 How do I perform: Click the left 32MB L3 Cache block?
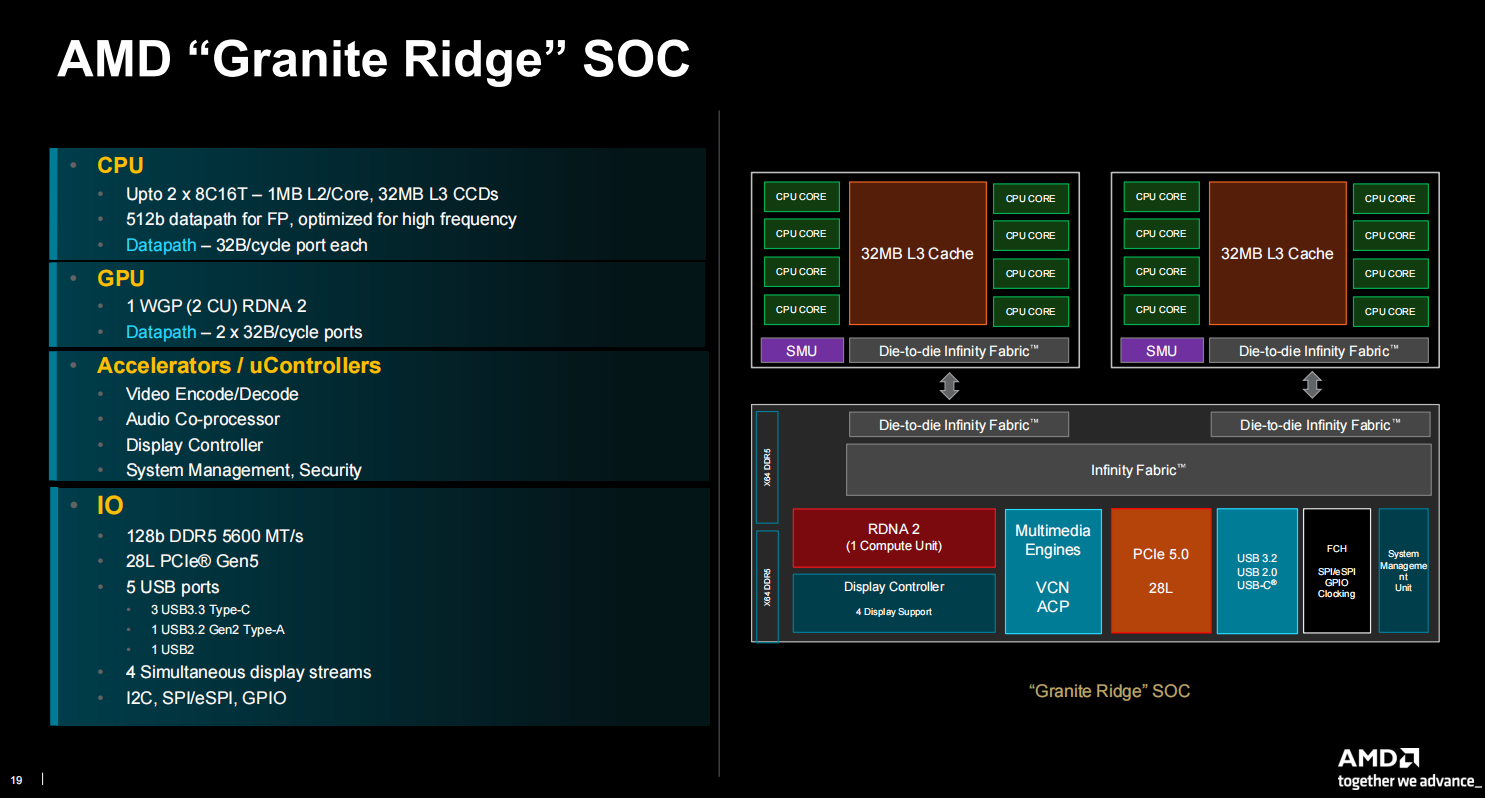(917, 254)
